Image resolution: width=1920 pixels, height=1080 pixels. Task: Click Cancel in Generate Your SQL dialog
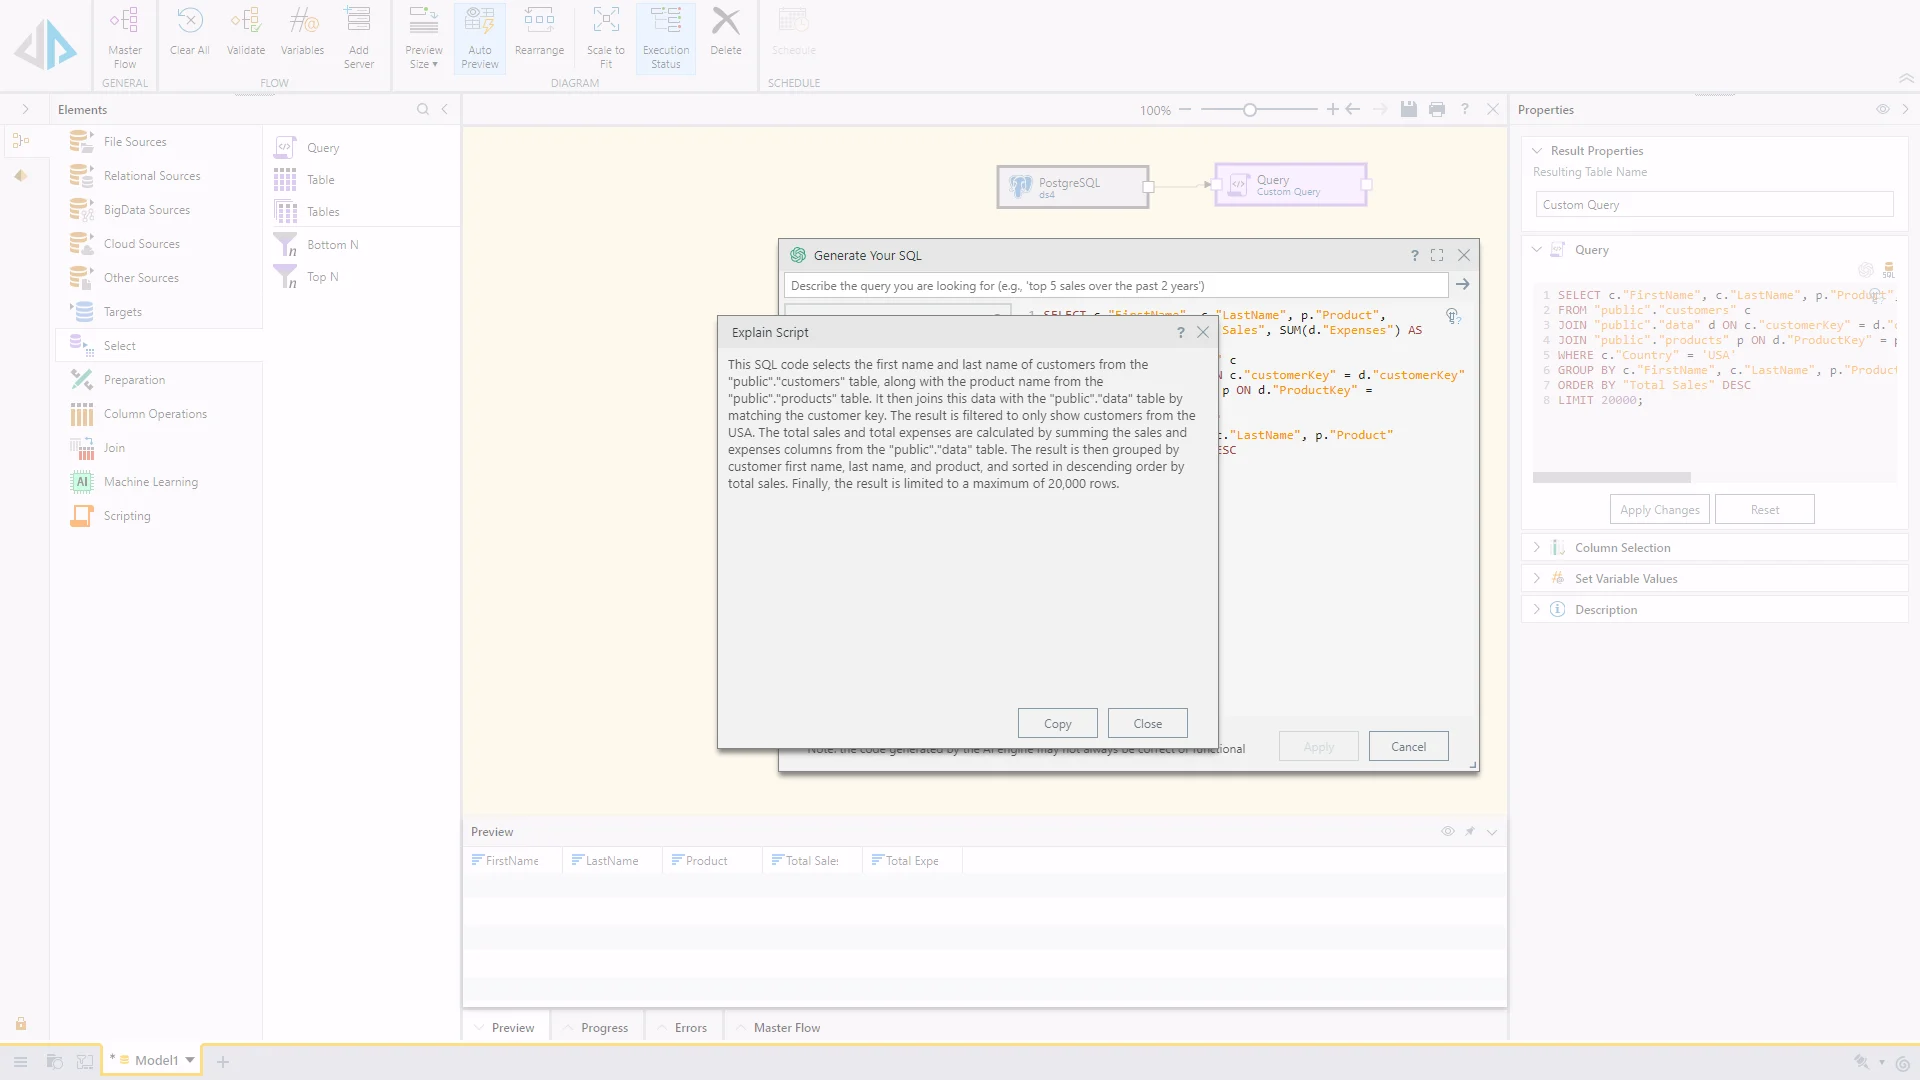pos(1408,747)
